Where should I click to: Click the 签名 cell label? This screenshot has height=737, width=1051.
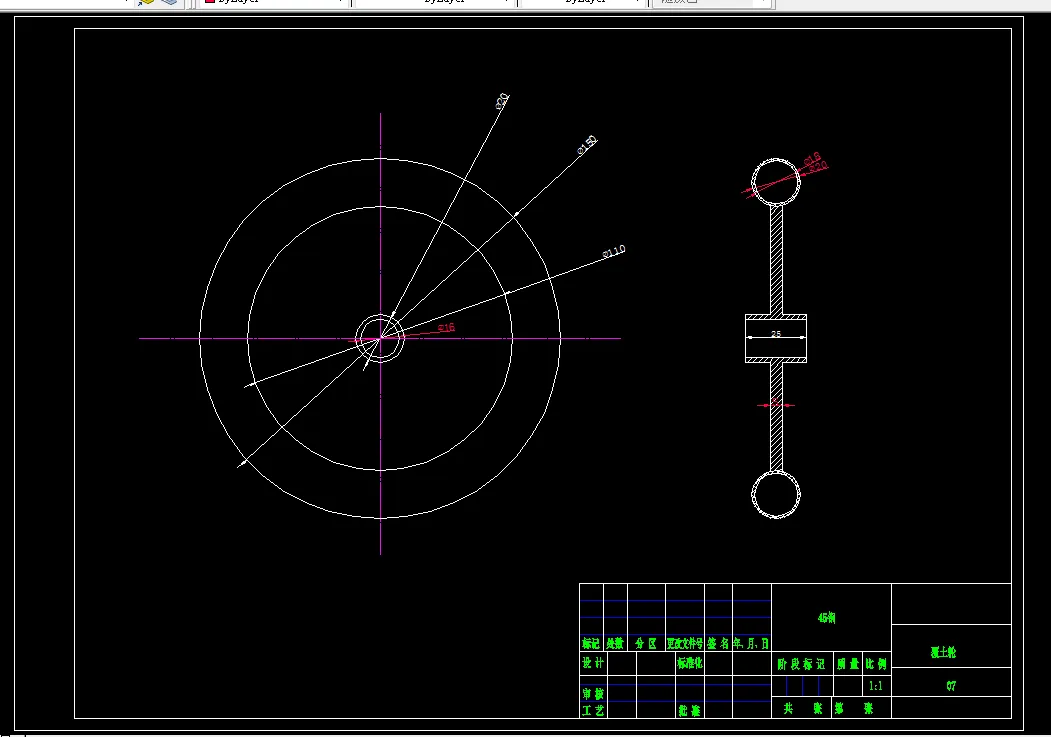(718, 643)
